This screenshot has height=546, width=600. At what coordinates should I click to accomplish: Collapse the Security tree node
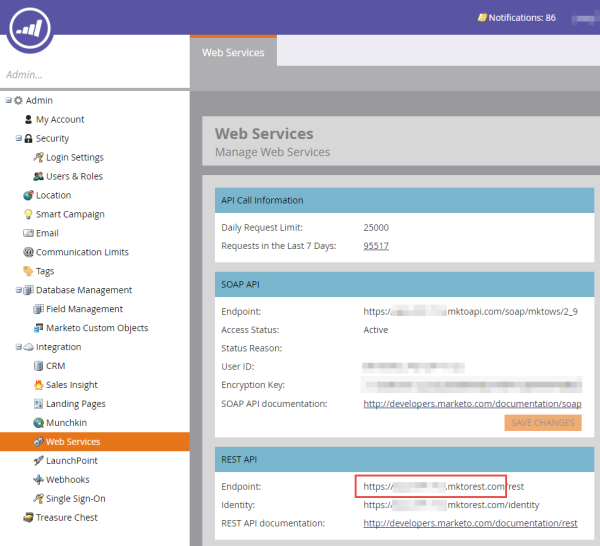pyautogui.click(x=18, y=138)
